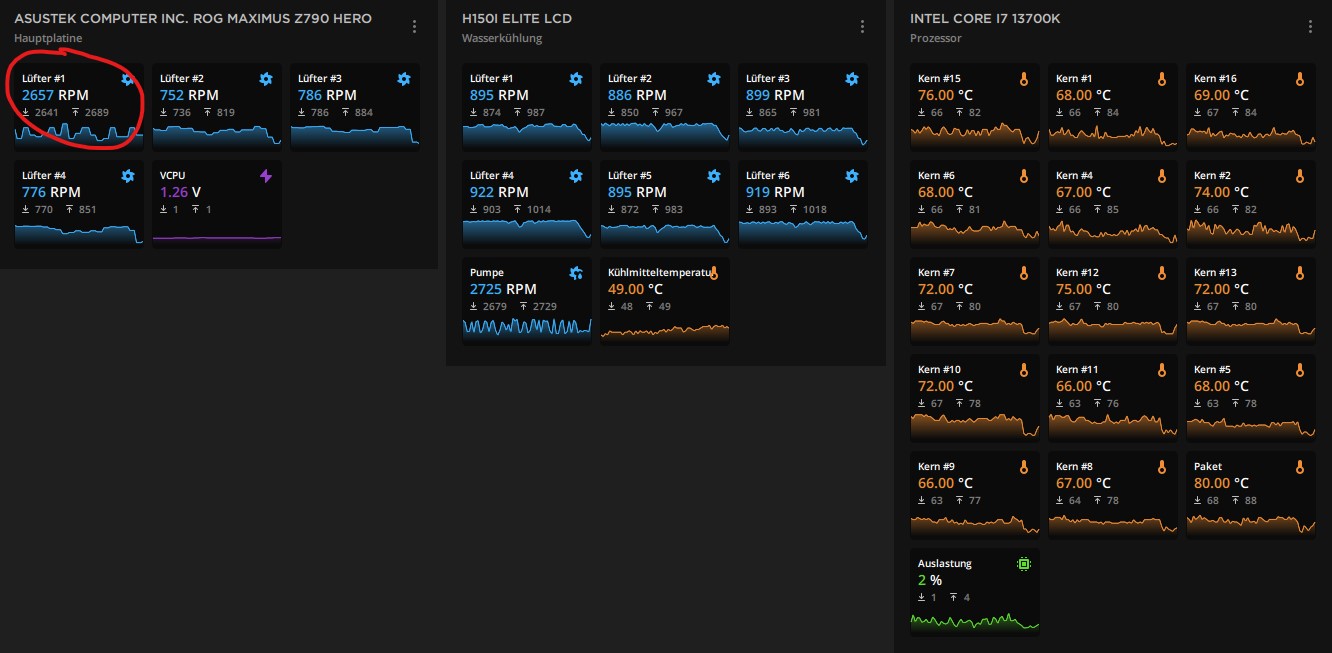The width and height of the screenshot is (1332, 653).
Task: Click the thermometer icon on Kern #12
Action: tap(1162, 273)
